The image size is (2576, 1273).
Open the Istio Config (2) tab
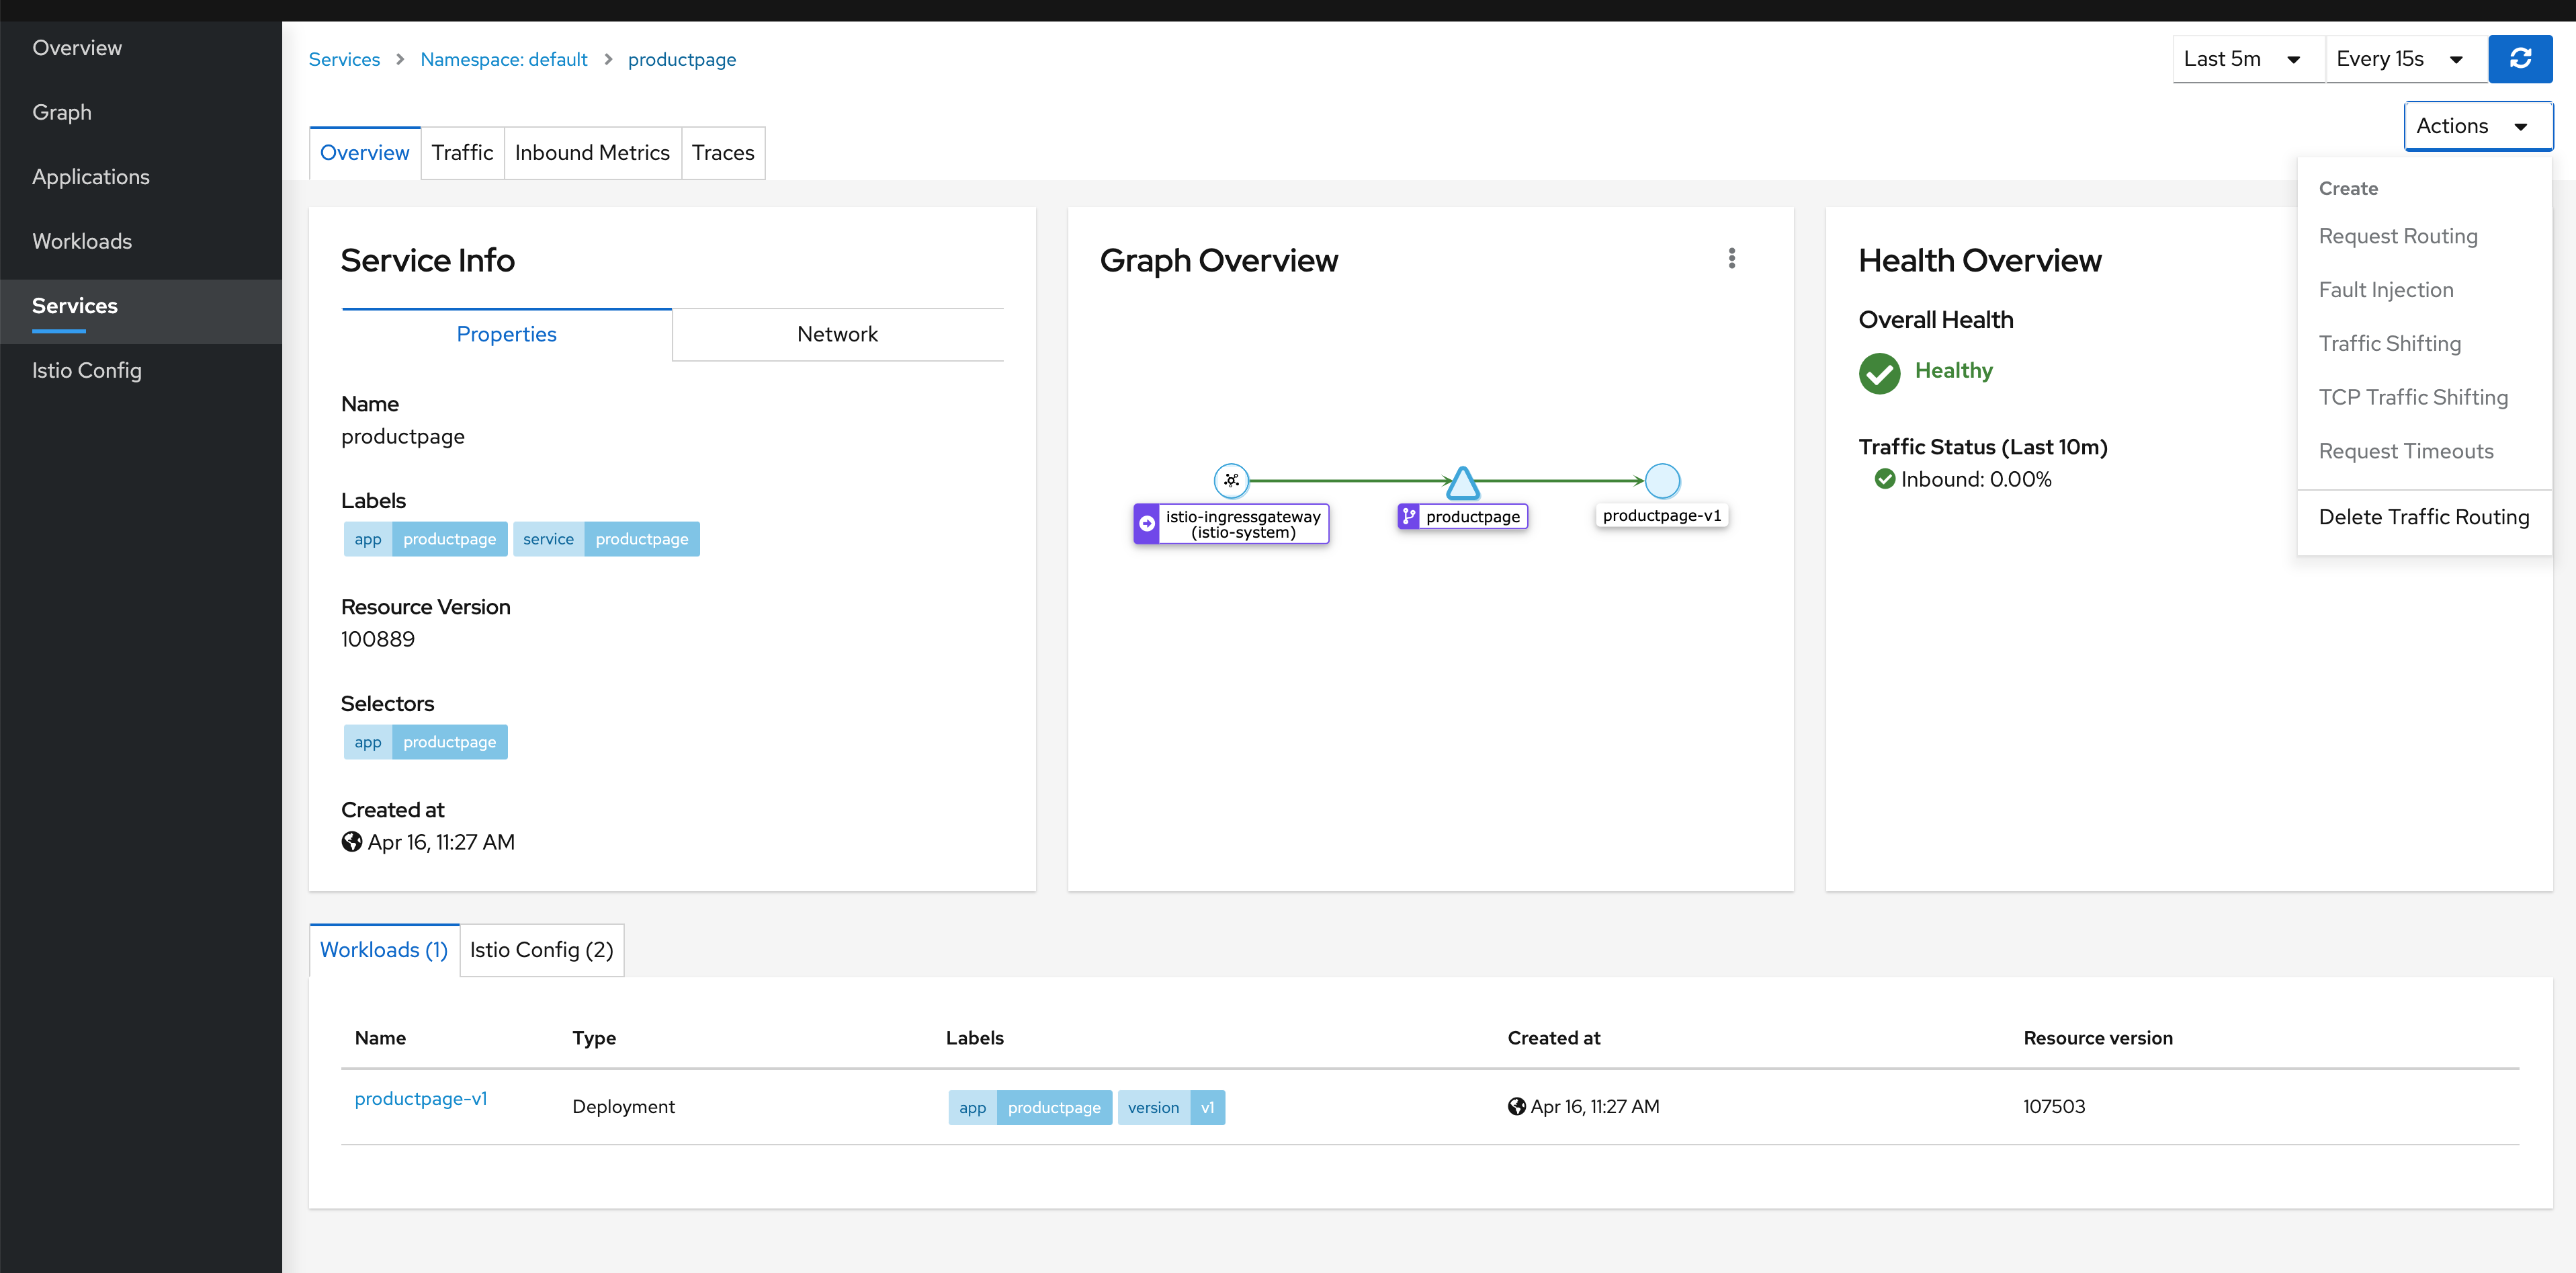click(x=541, y=950)
